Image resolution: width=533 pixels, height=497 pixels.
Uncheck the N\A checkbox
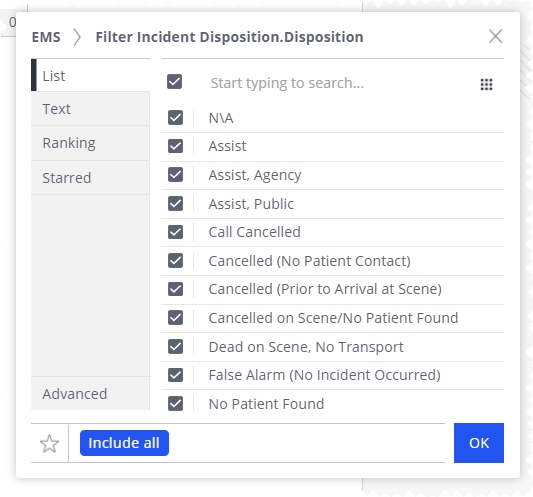[175, 118]
